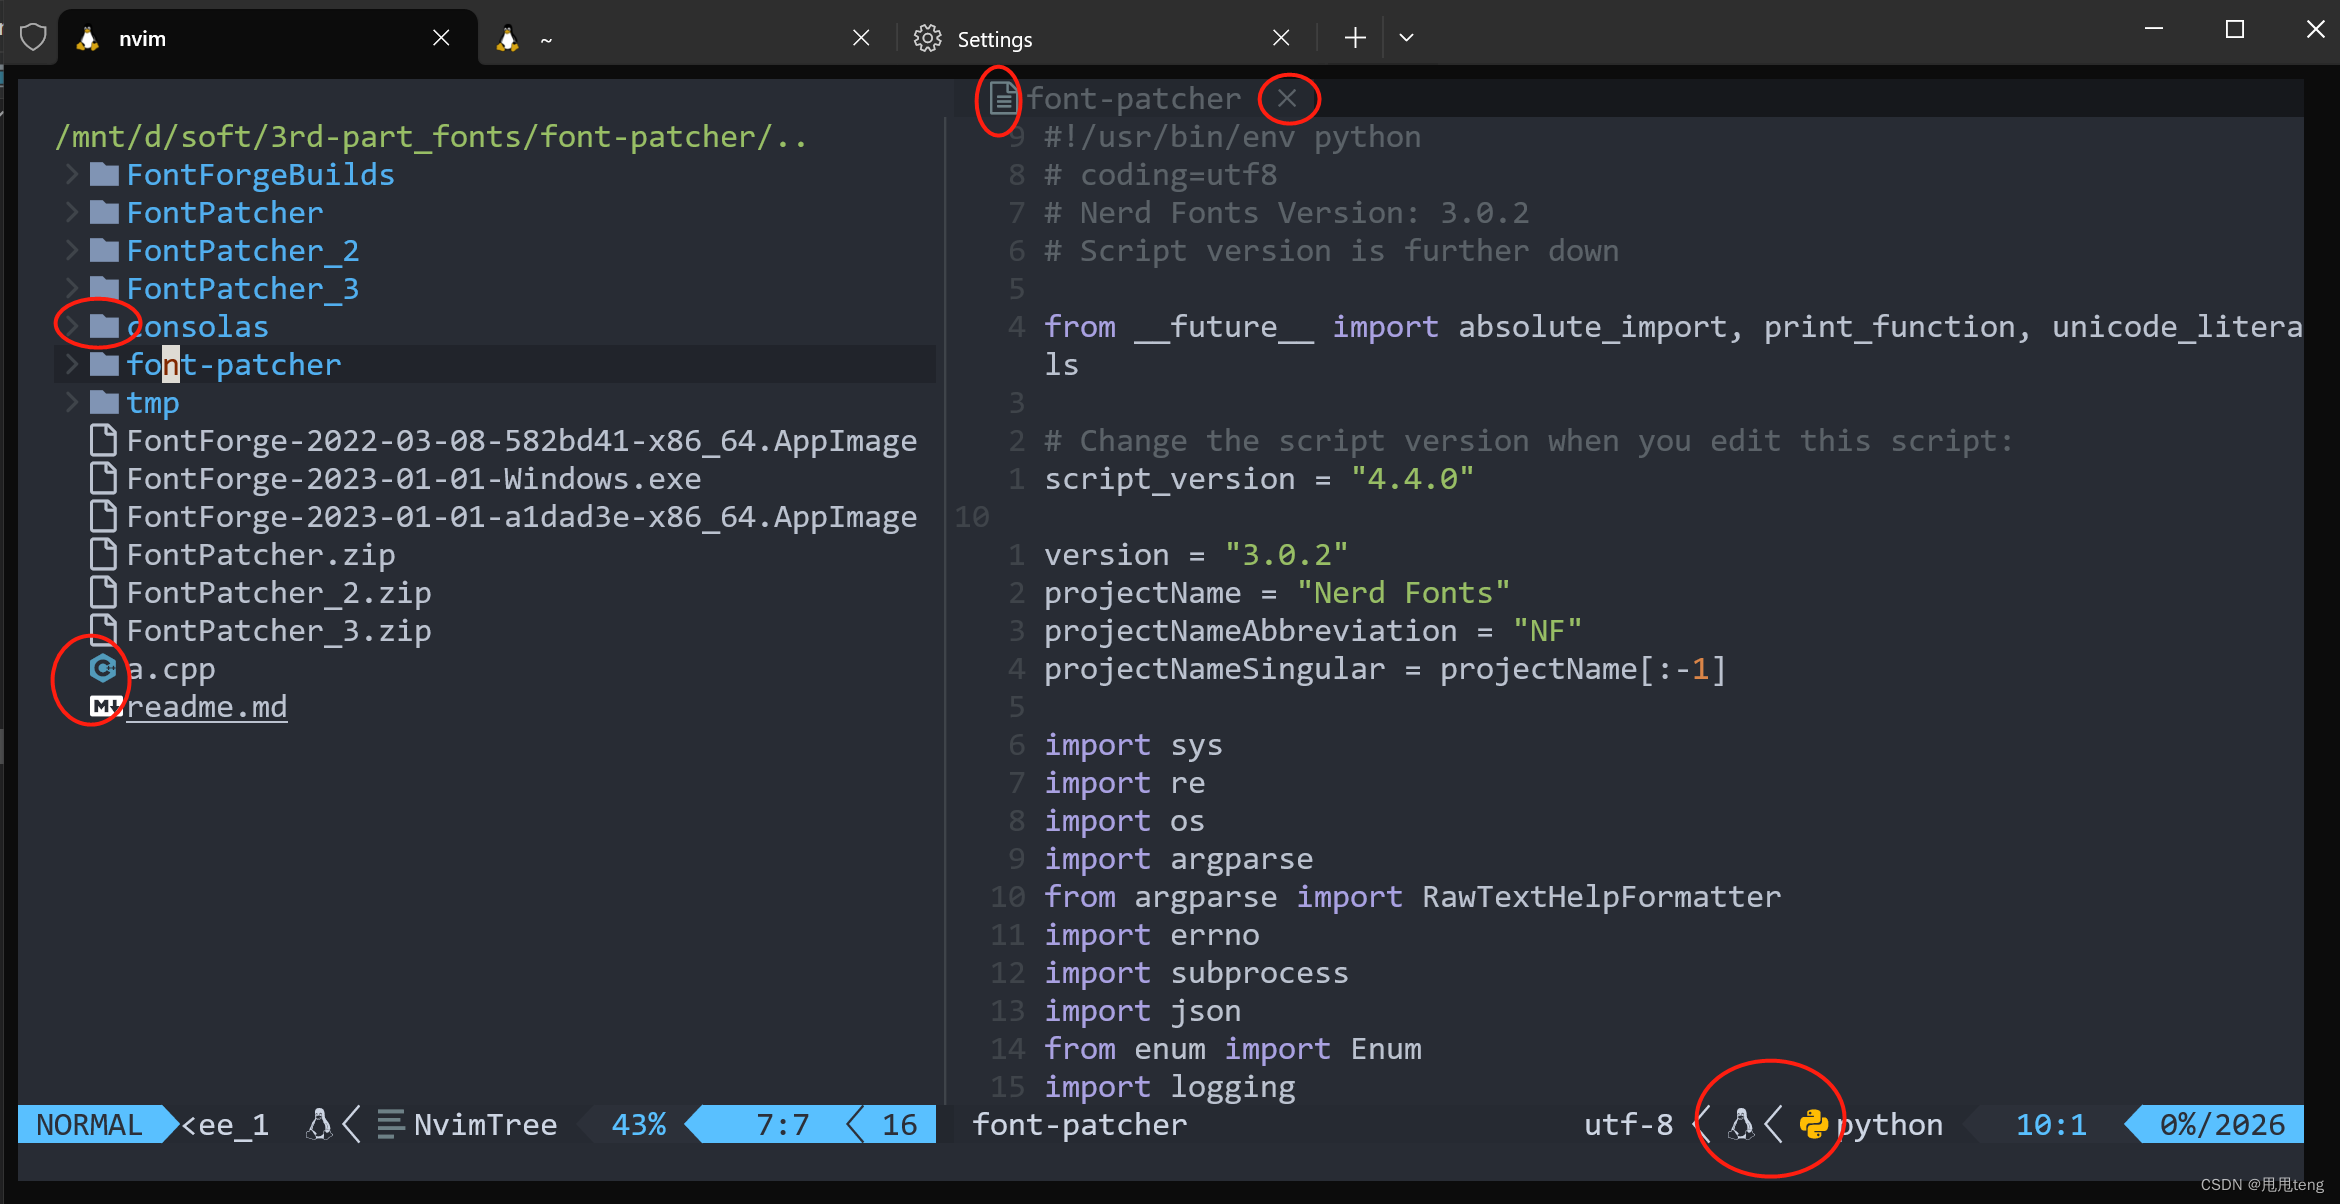Viewport: 2340px width, 1204px height.
Task: Click the folder icon beside FontForgeBuilds
Action: [x=104, y=175]
